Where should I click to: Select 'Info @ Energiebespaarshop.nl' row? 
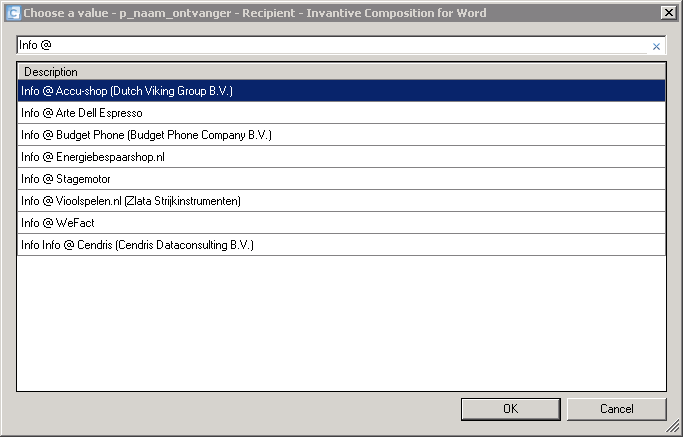coord(342,157)
